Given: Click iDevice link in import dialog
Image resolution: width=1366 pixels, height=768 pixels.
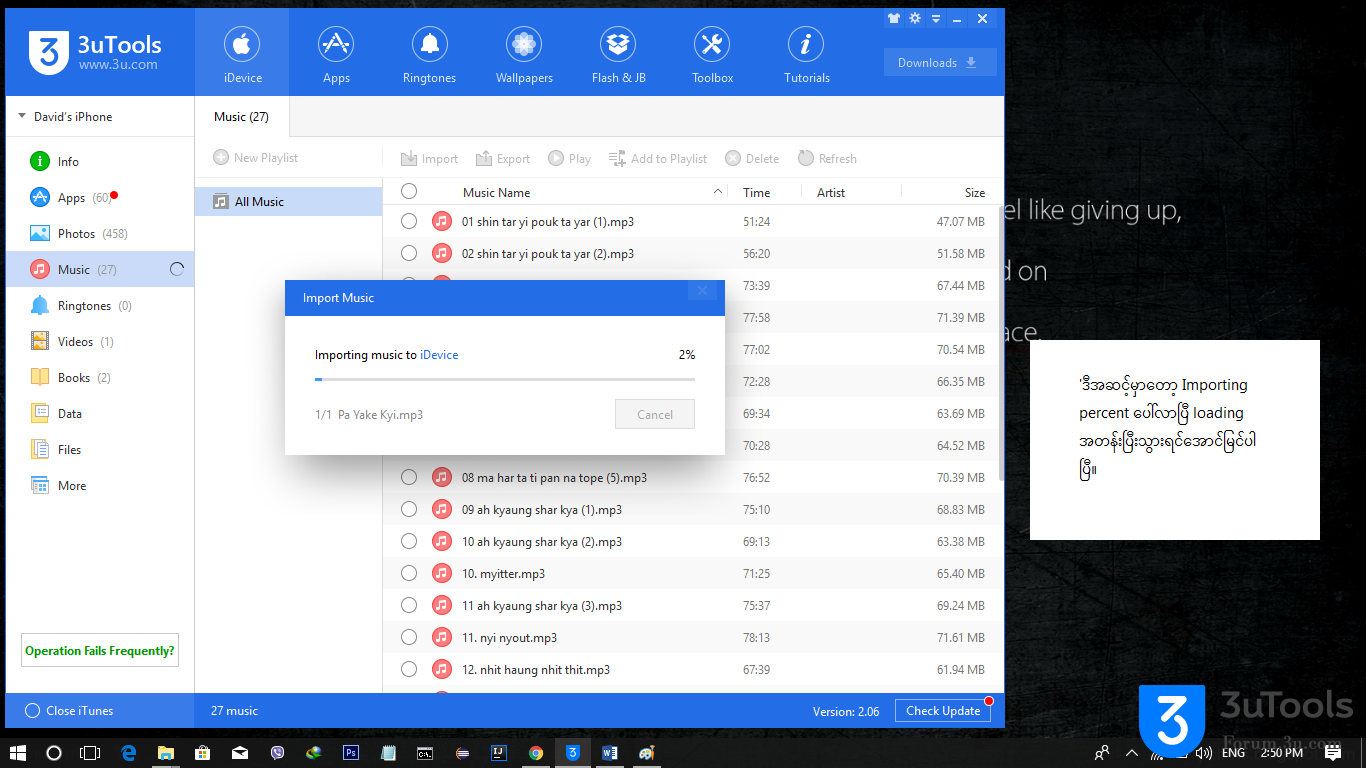Looking at the screenshot, I should coord(439,355).
